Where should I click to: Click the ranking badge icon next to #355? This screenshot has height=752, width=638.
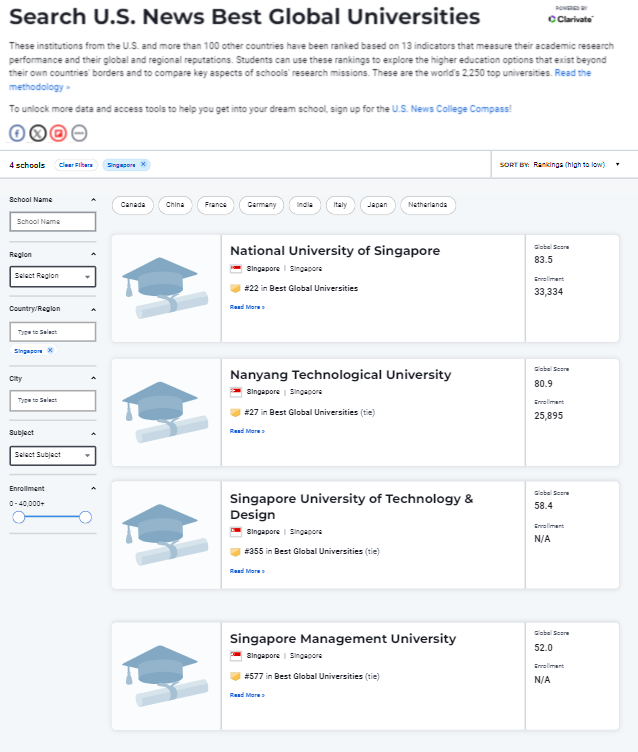(235, 552)
